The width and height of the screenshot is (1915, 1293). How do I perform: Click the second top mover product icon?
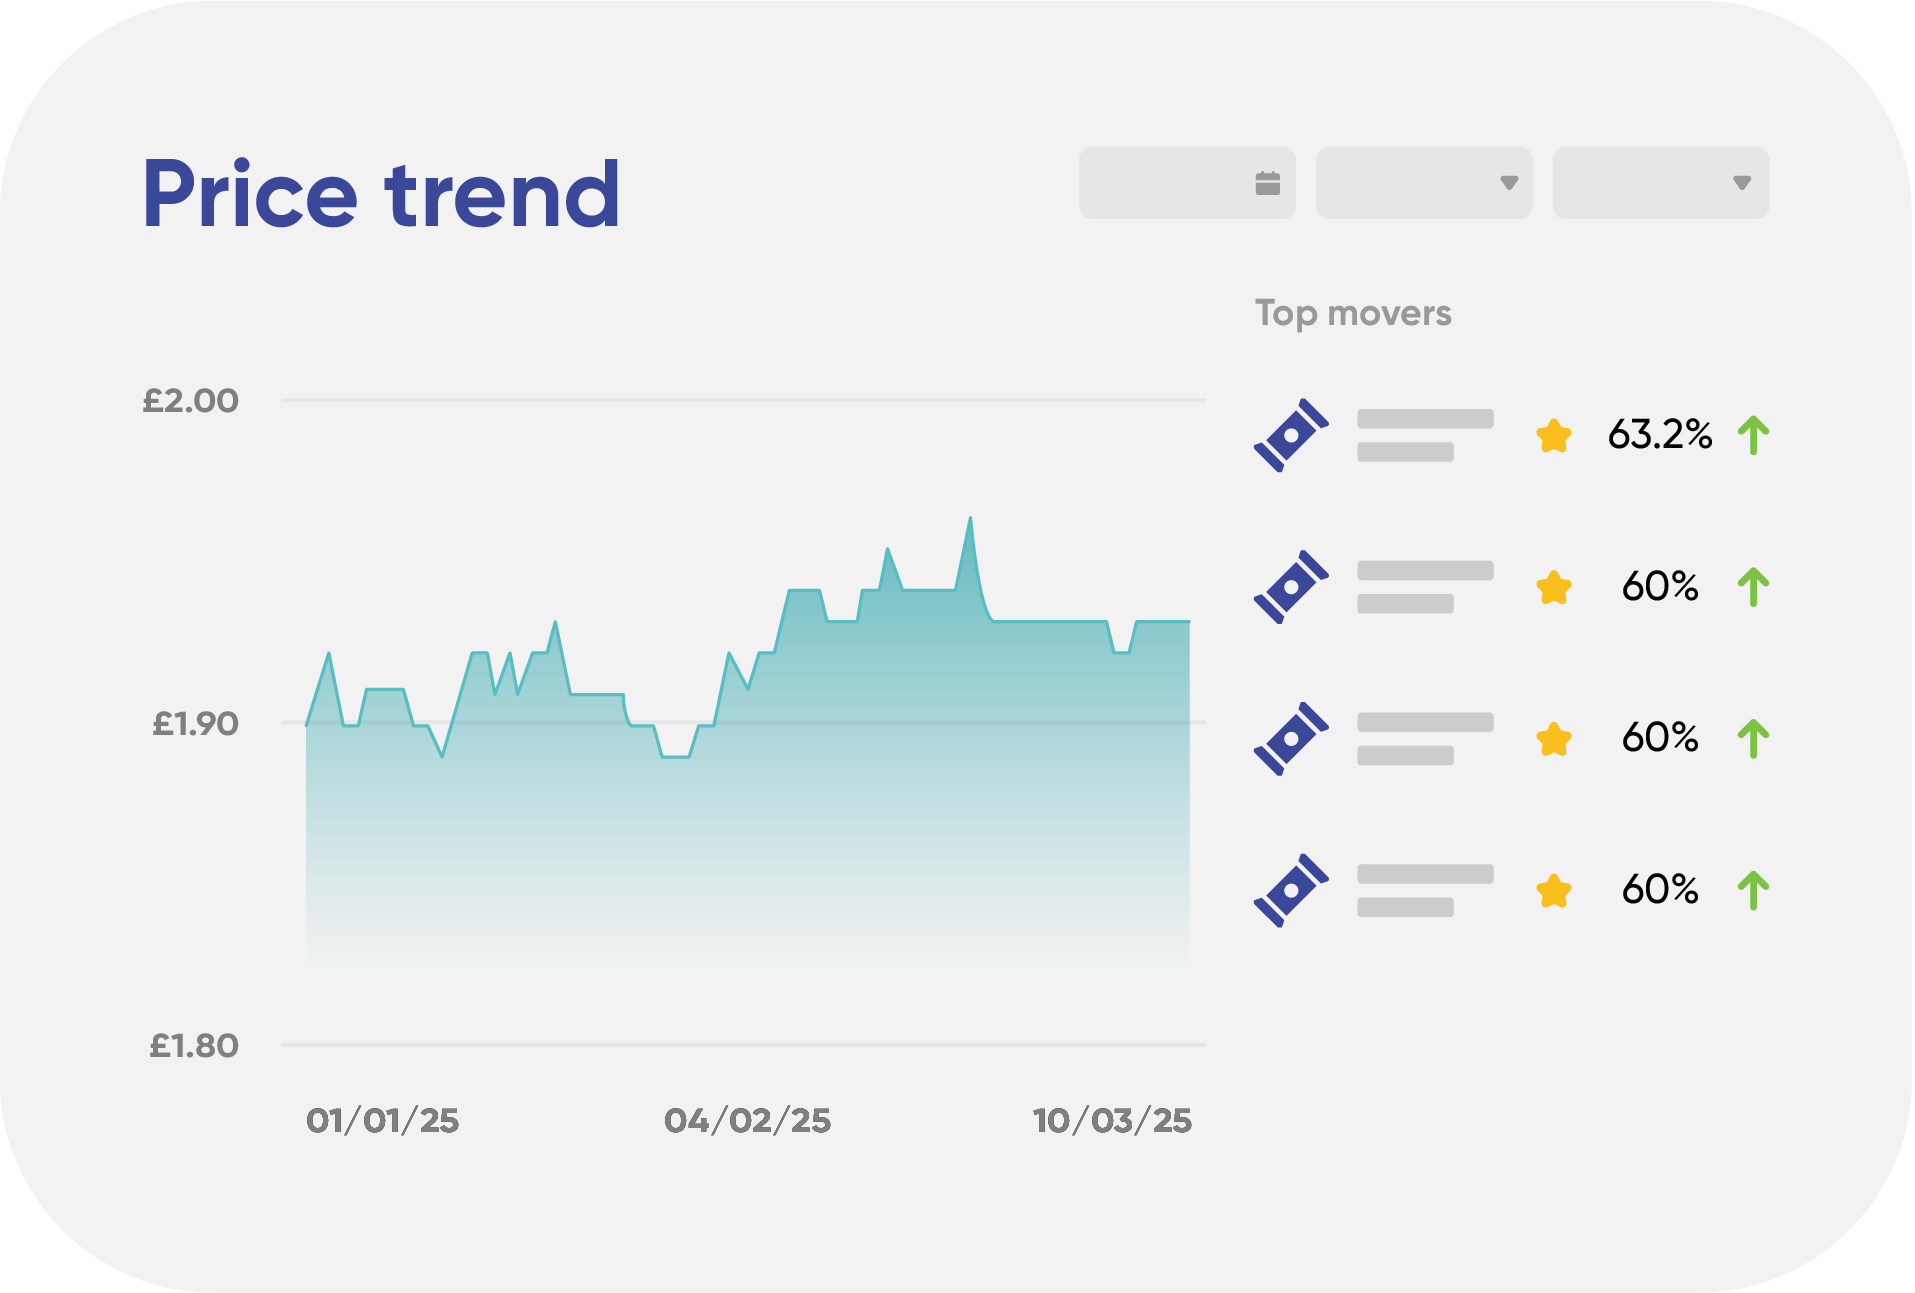click(1291, 587)
